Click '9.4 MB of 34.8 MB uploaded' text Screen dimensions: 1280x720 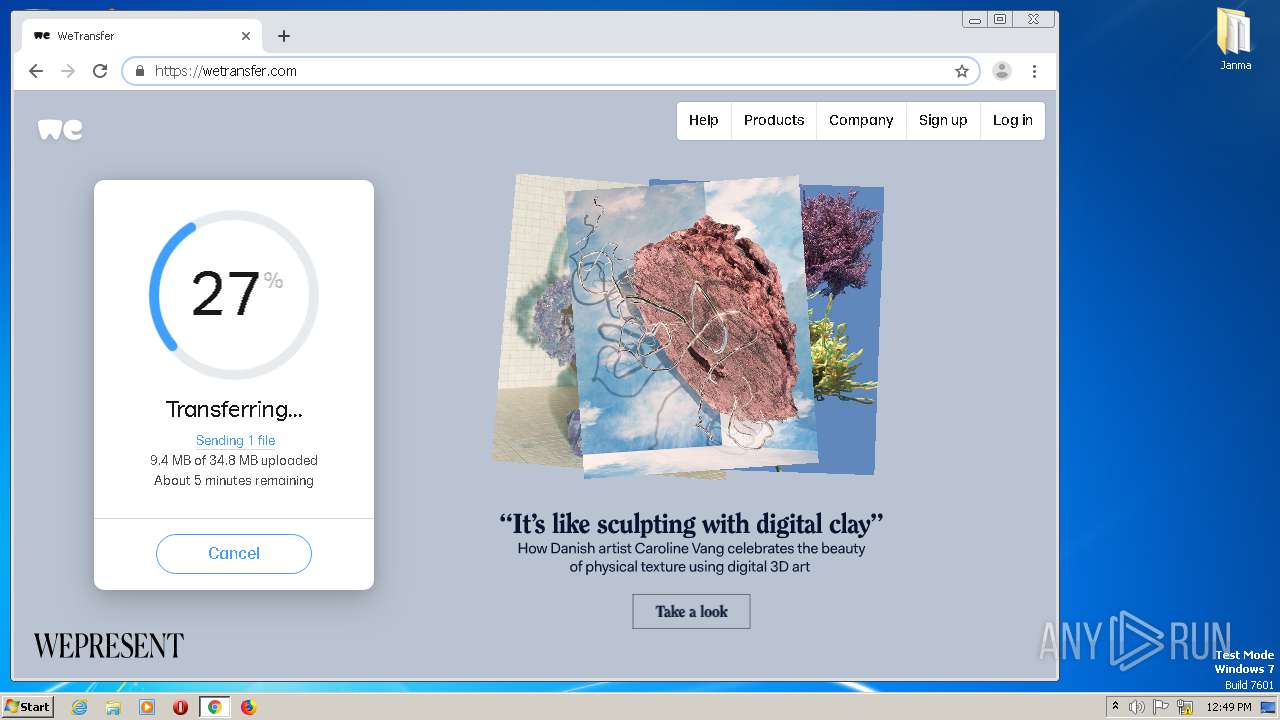[234, 460]
